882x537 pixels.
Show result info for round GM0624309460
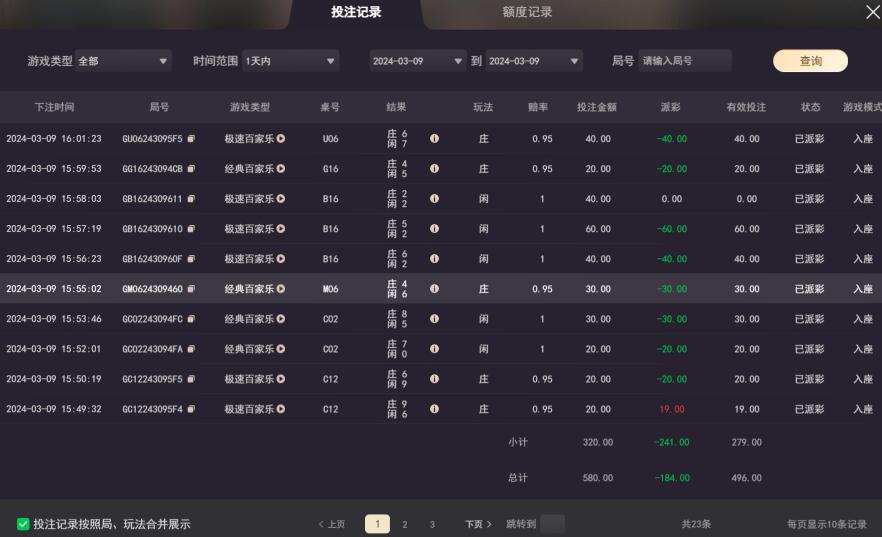(x=434, y=289)
